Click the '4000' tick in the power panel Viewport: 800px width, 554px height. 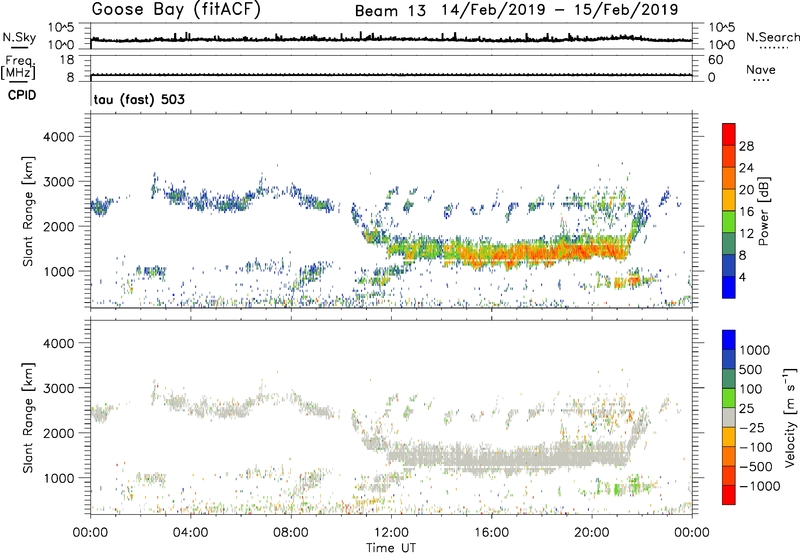tap(58, 137)
